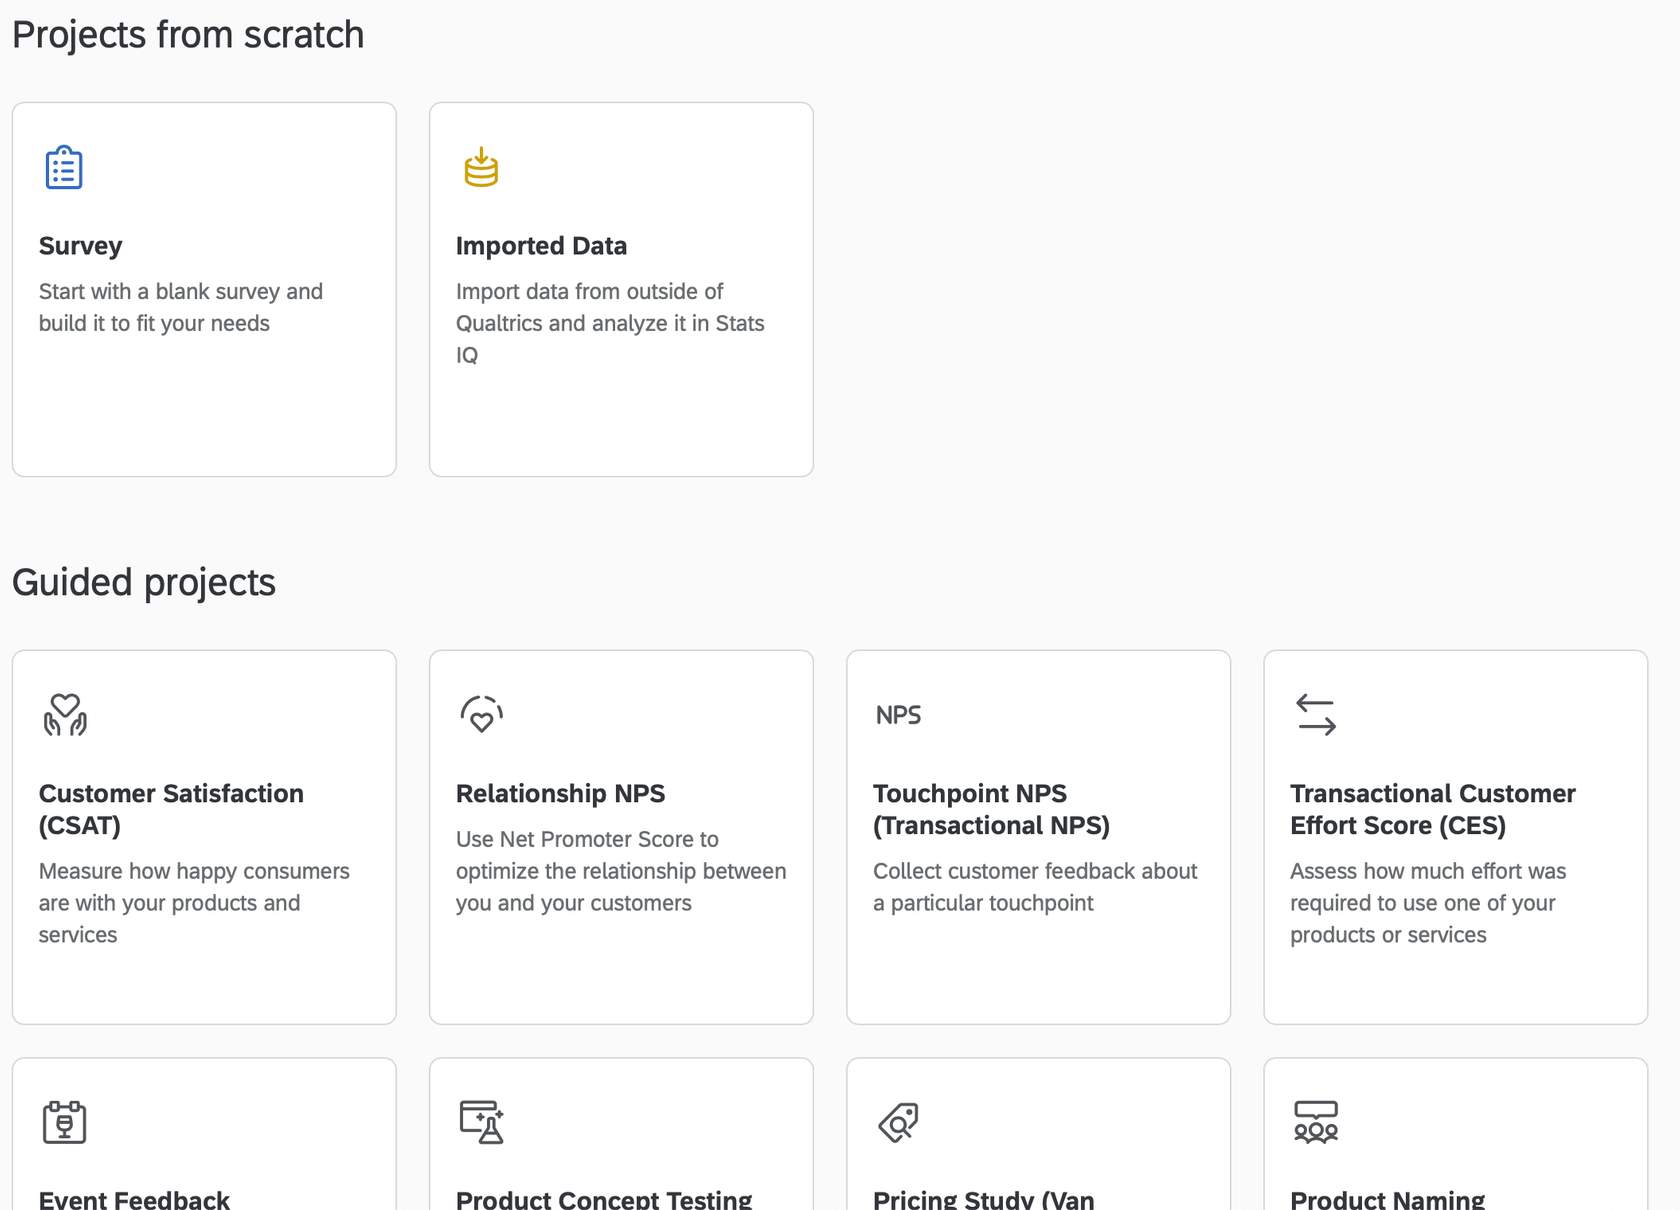Click the Customer Satisfaction heart-in-hands icon

click(x=65, y=715)
